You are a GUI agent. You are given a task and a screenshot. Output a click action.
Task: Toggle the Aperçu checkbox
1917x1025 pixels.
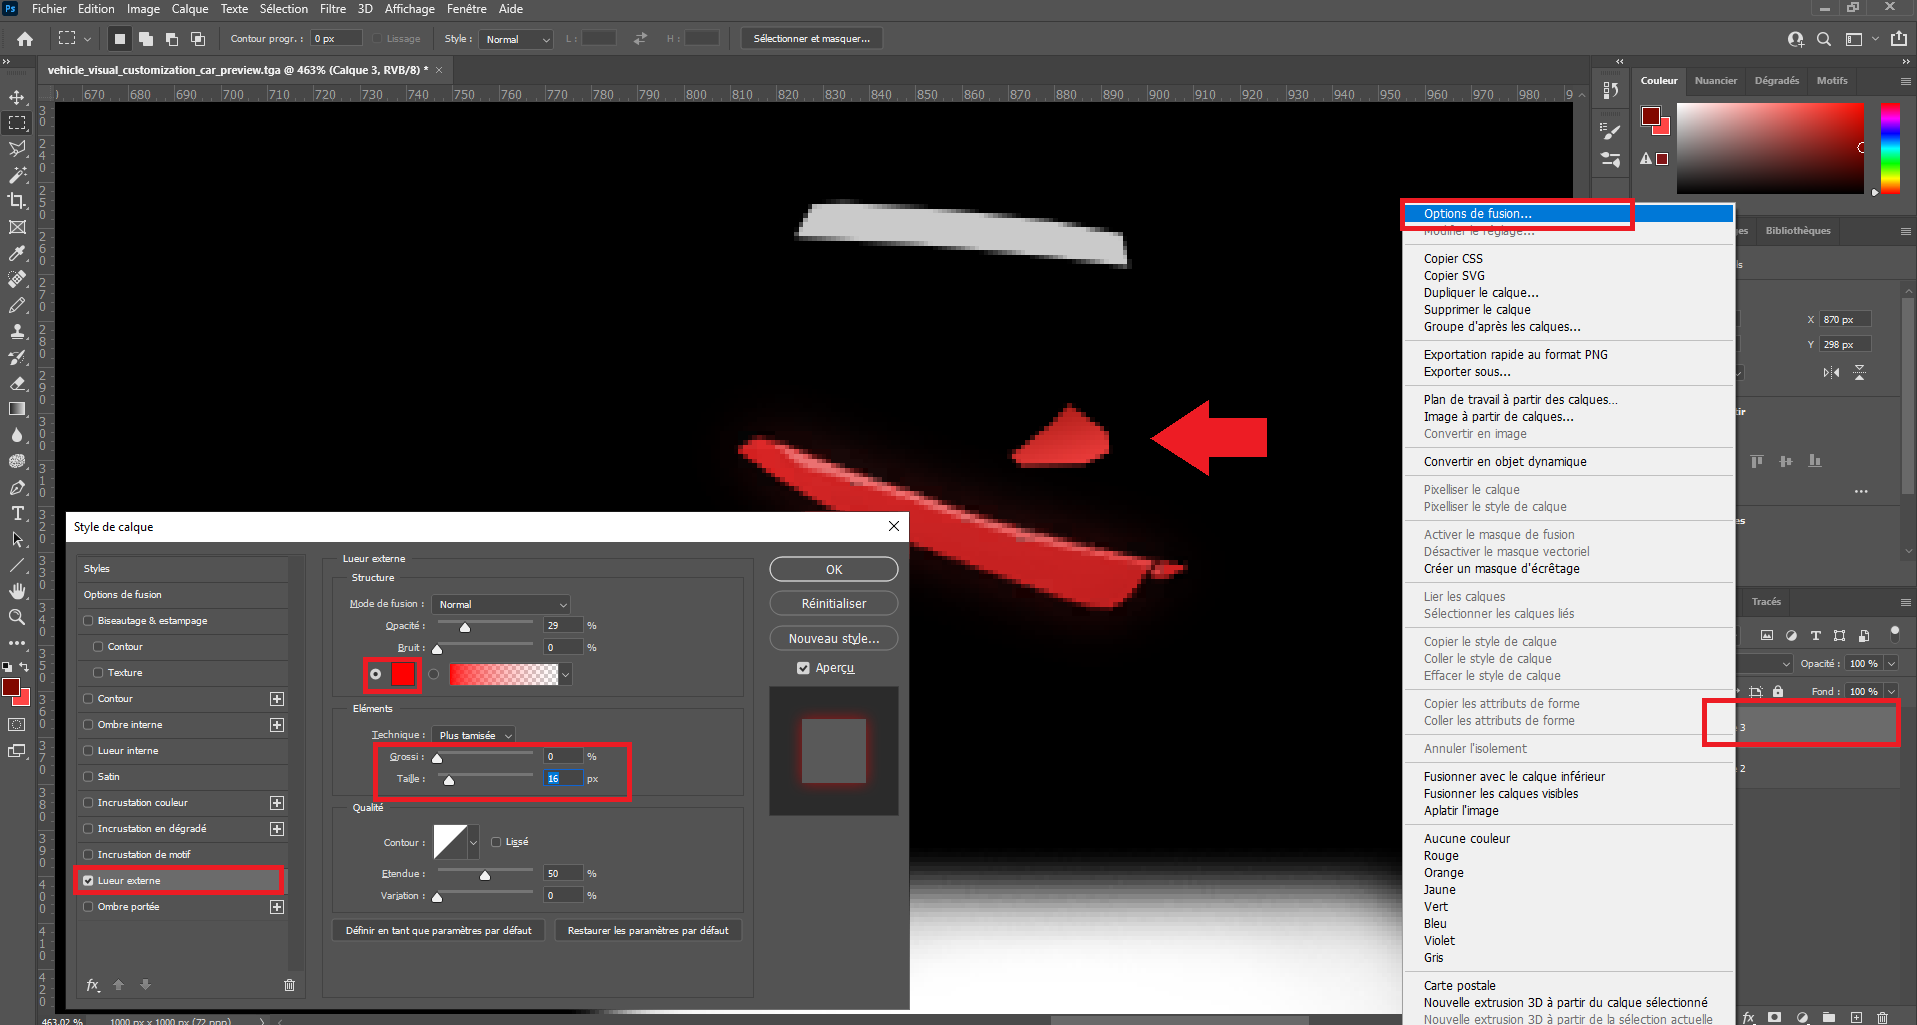pyautogui.click(x=803, y=668)
